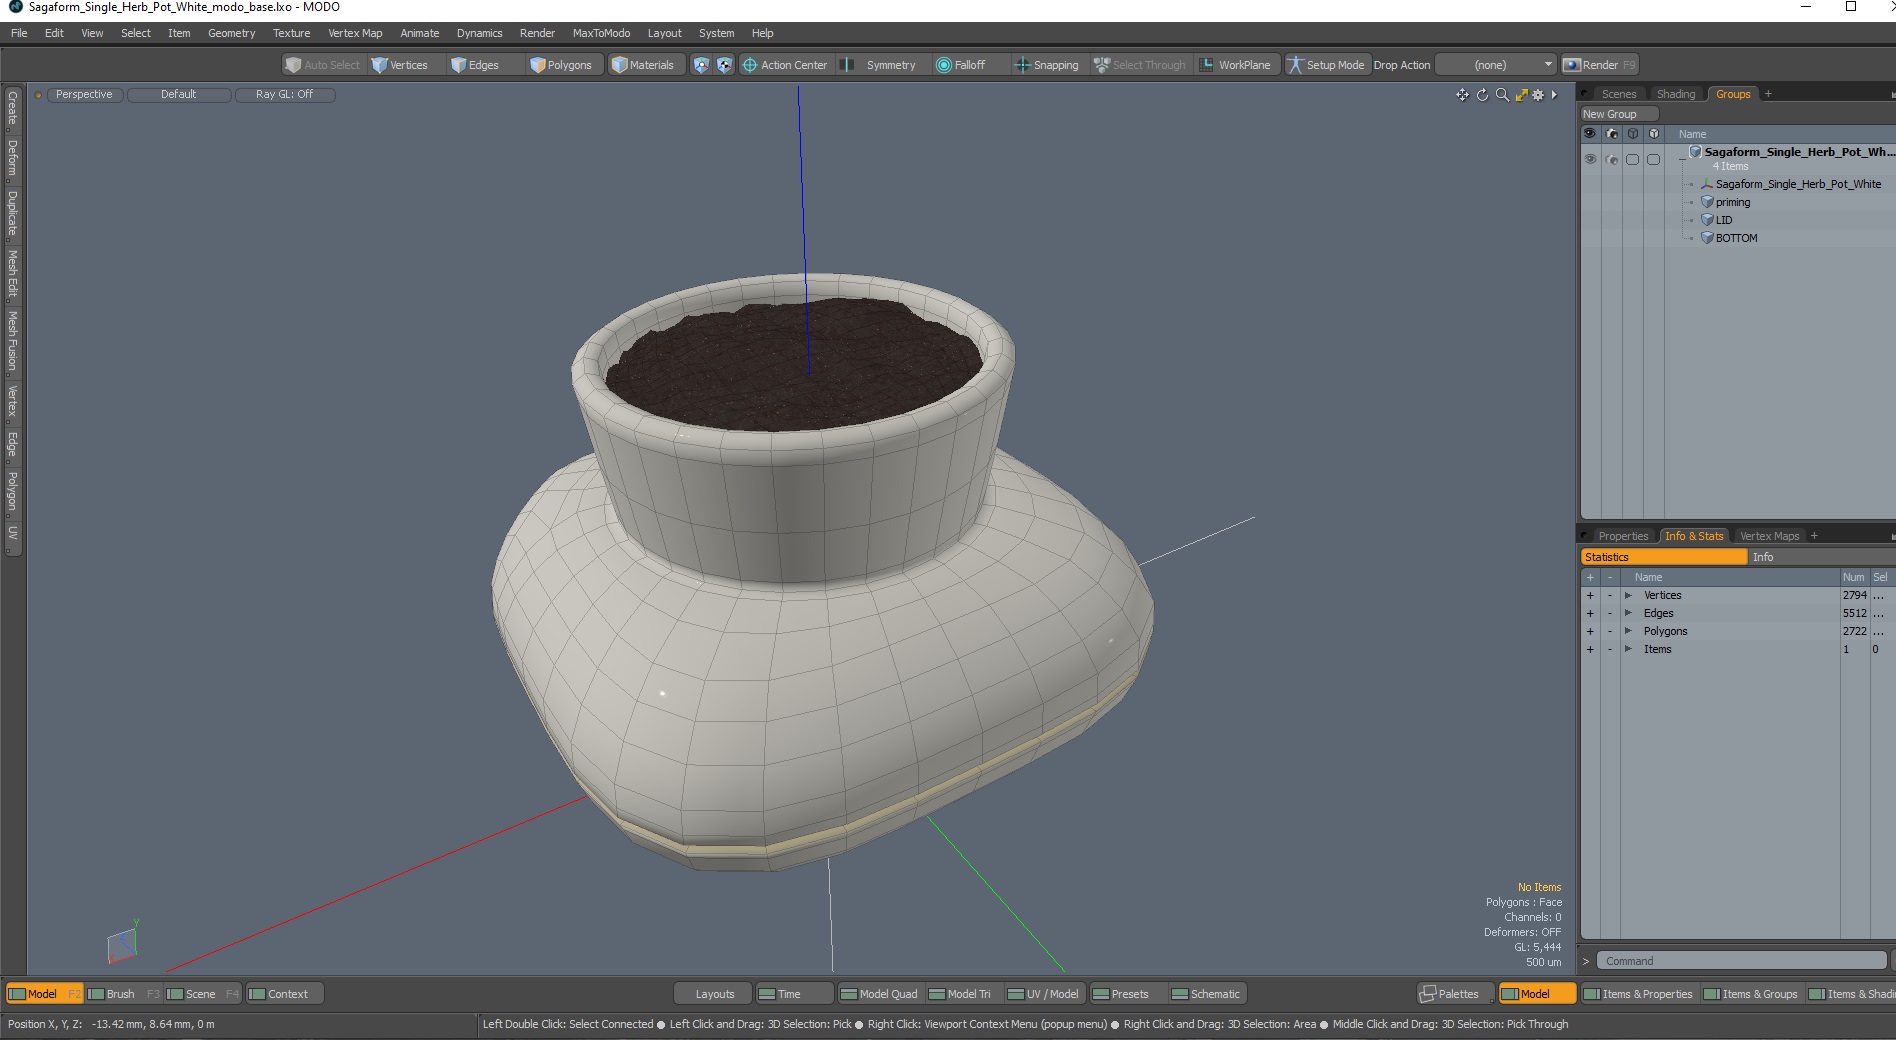The image size is (1896, 1040).
Task: Expand the viewport options arrow
Action: pyautogui.click(x=1554, y=95)
